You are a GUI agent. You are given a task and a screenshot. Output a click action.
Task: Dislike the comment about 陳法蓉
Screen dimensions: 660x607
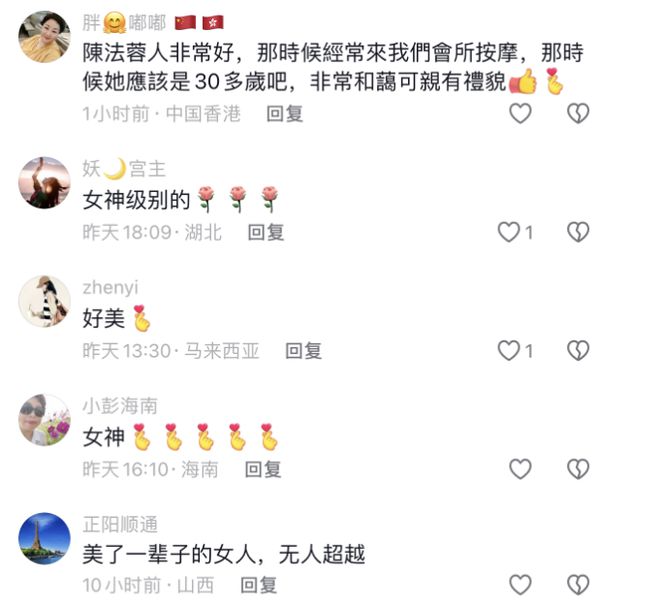pyautogui.click(x=578, y=113)
